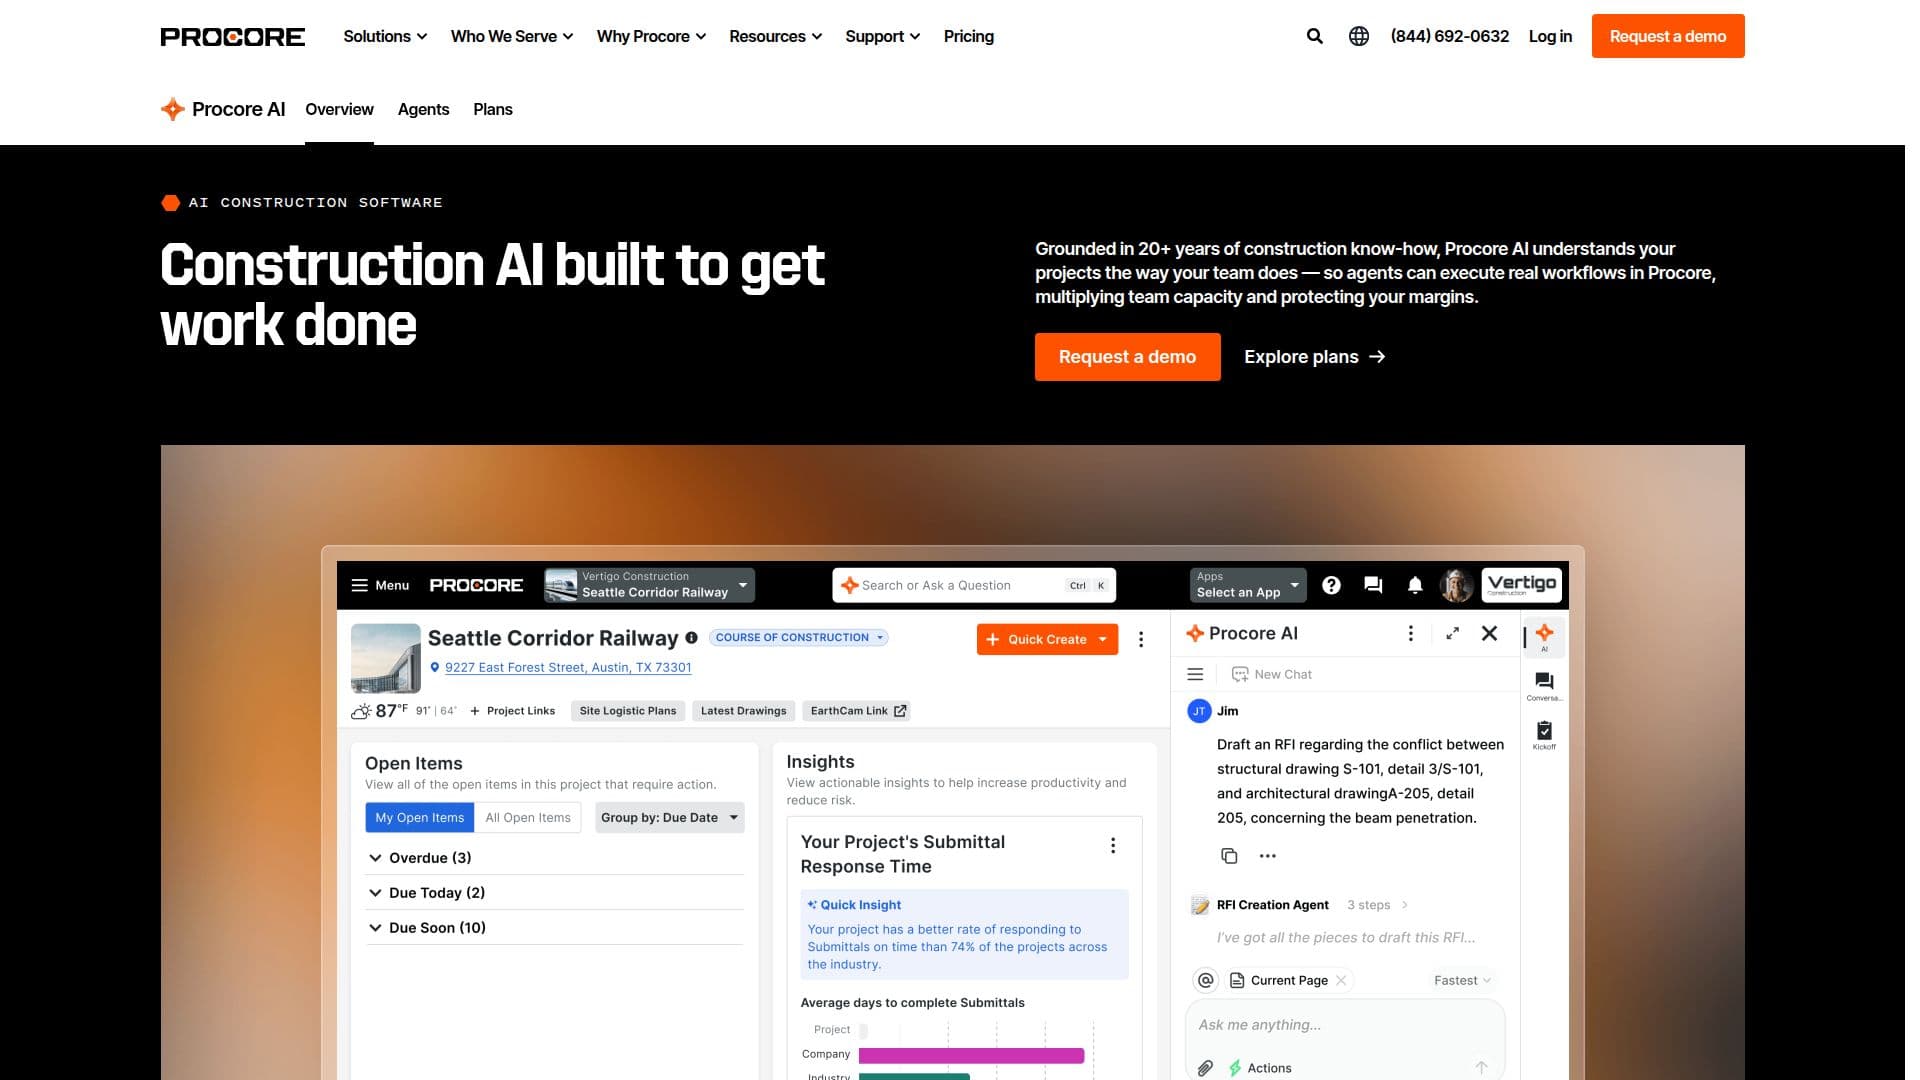Open the Group by: Due Date dropdown
The height and width of the screenshot is (1080, 1920).
point(670,818)
